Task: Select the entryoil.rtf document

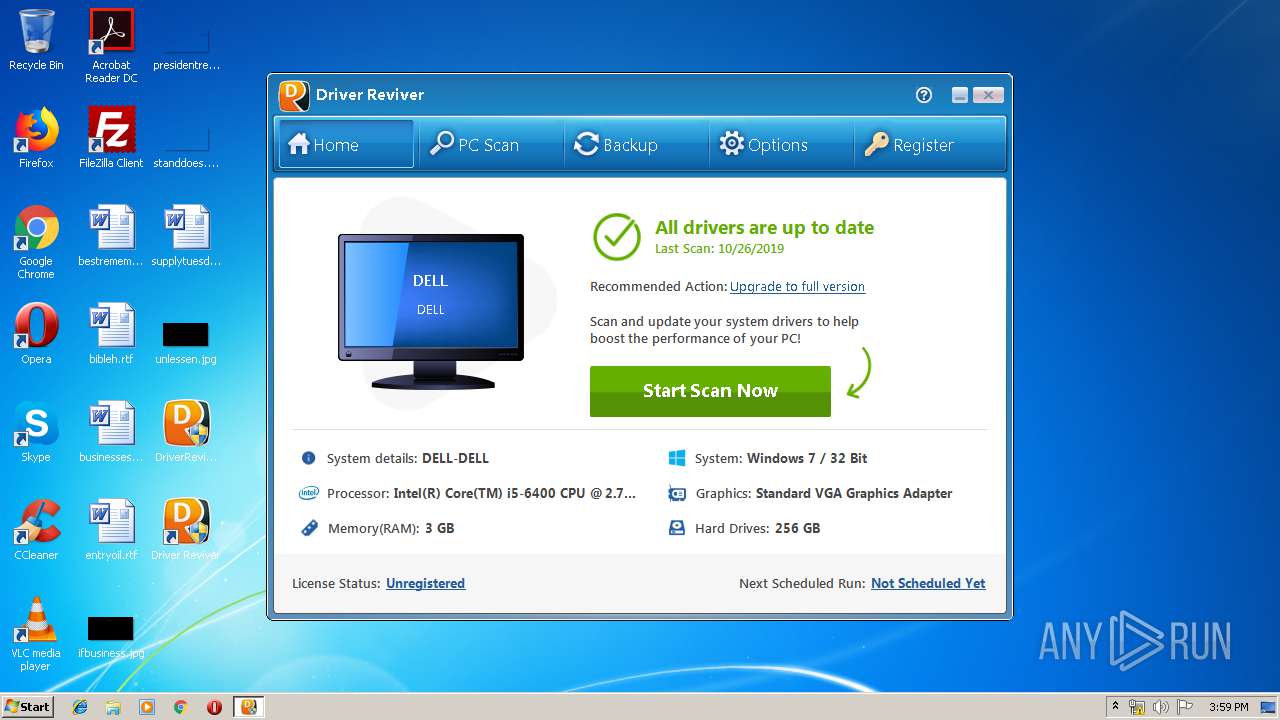Action: tap(111, 529)
